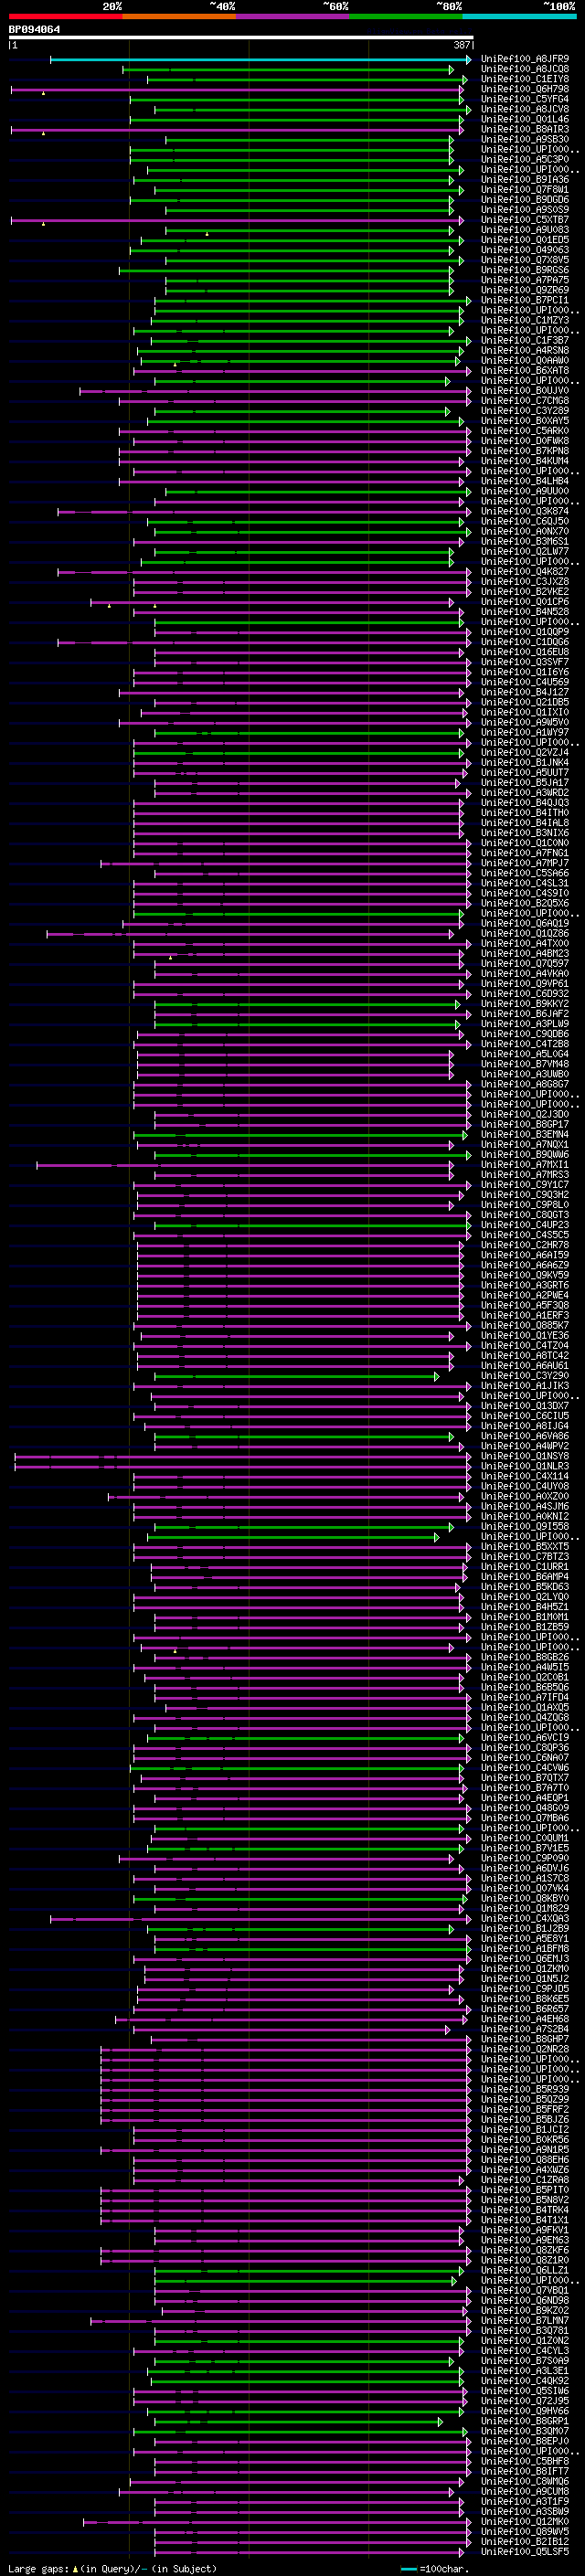585x2576 pixels.
Task: Click the UniRef100_Q7F8W1 label
Action: click(525, 189)
